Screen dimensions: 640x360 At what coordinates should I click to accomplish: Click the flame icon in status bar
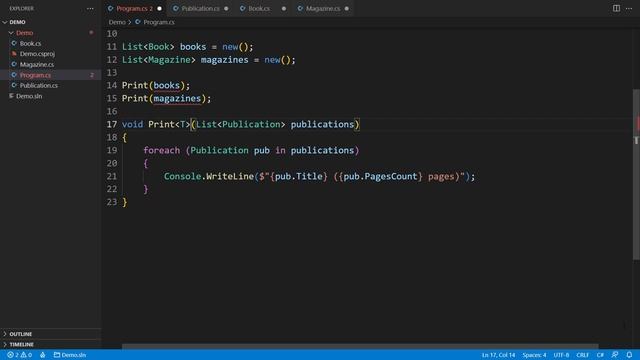pos(42,355)
